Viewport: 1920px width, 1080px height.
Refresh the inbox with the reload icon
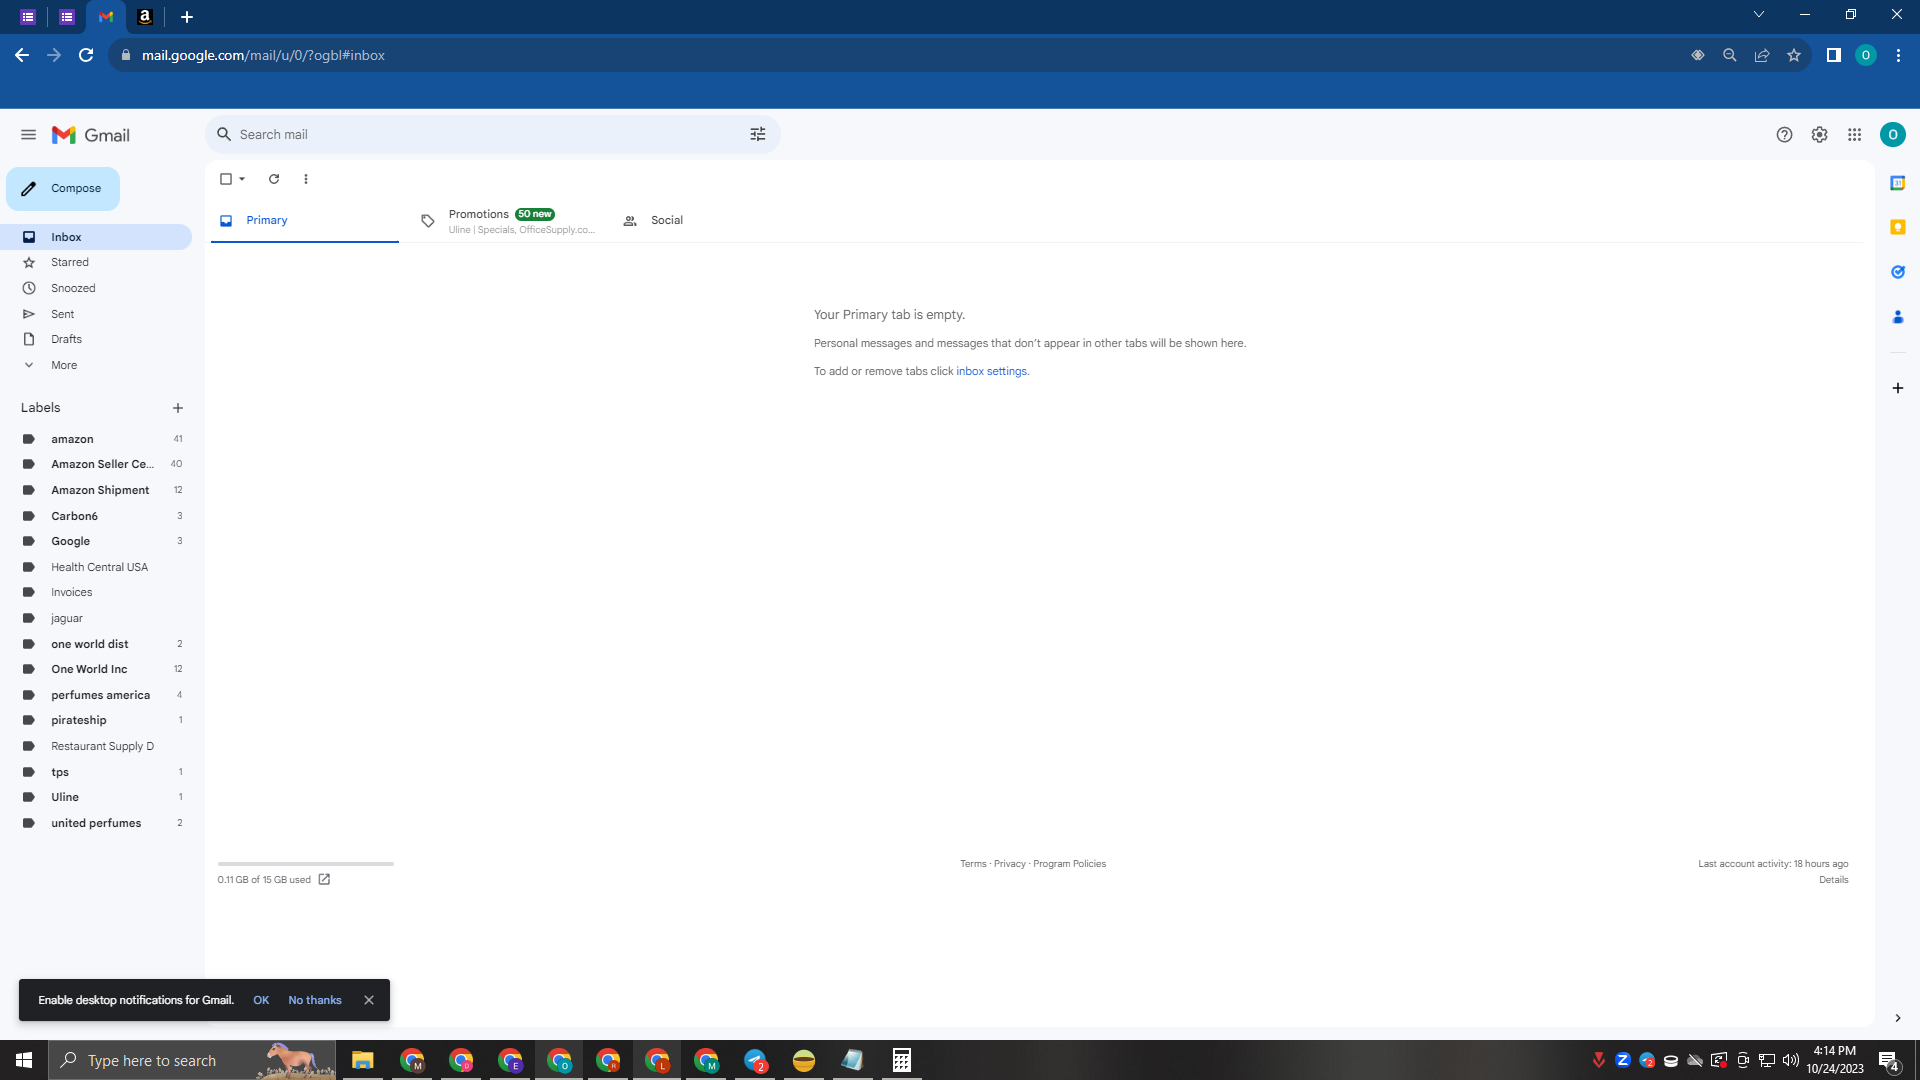(274, 179)
